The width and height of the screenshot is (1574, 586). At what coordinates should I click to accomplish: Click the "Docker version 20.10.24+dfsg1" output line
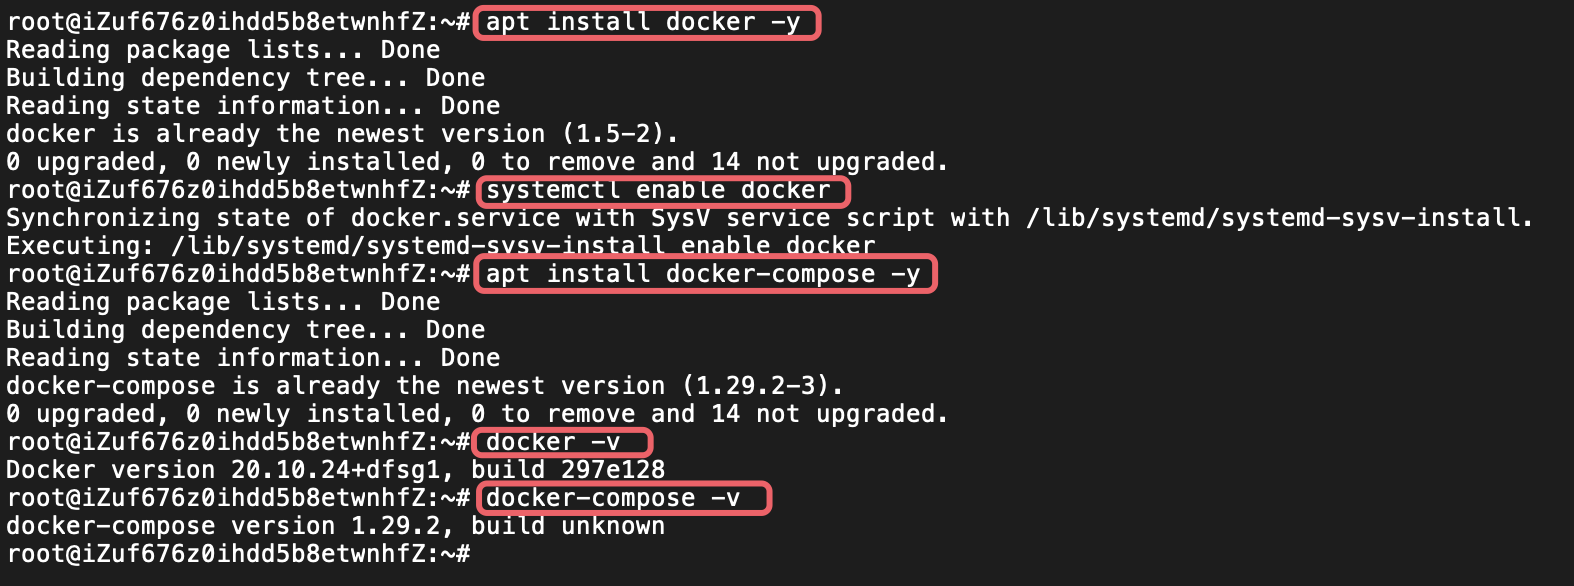point(335,470)
